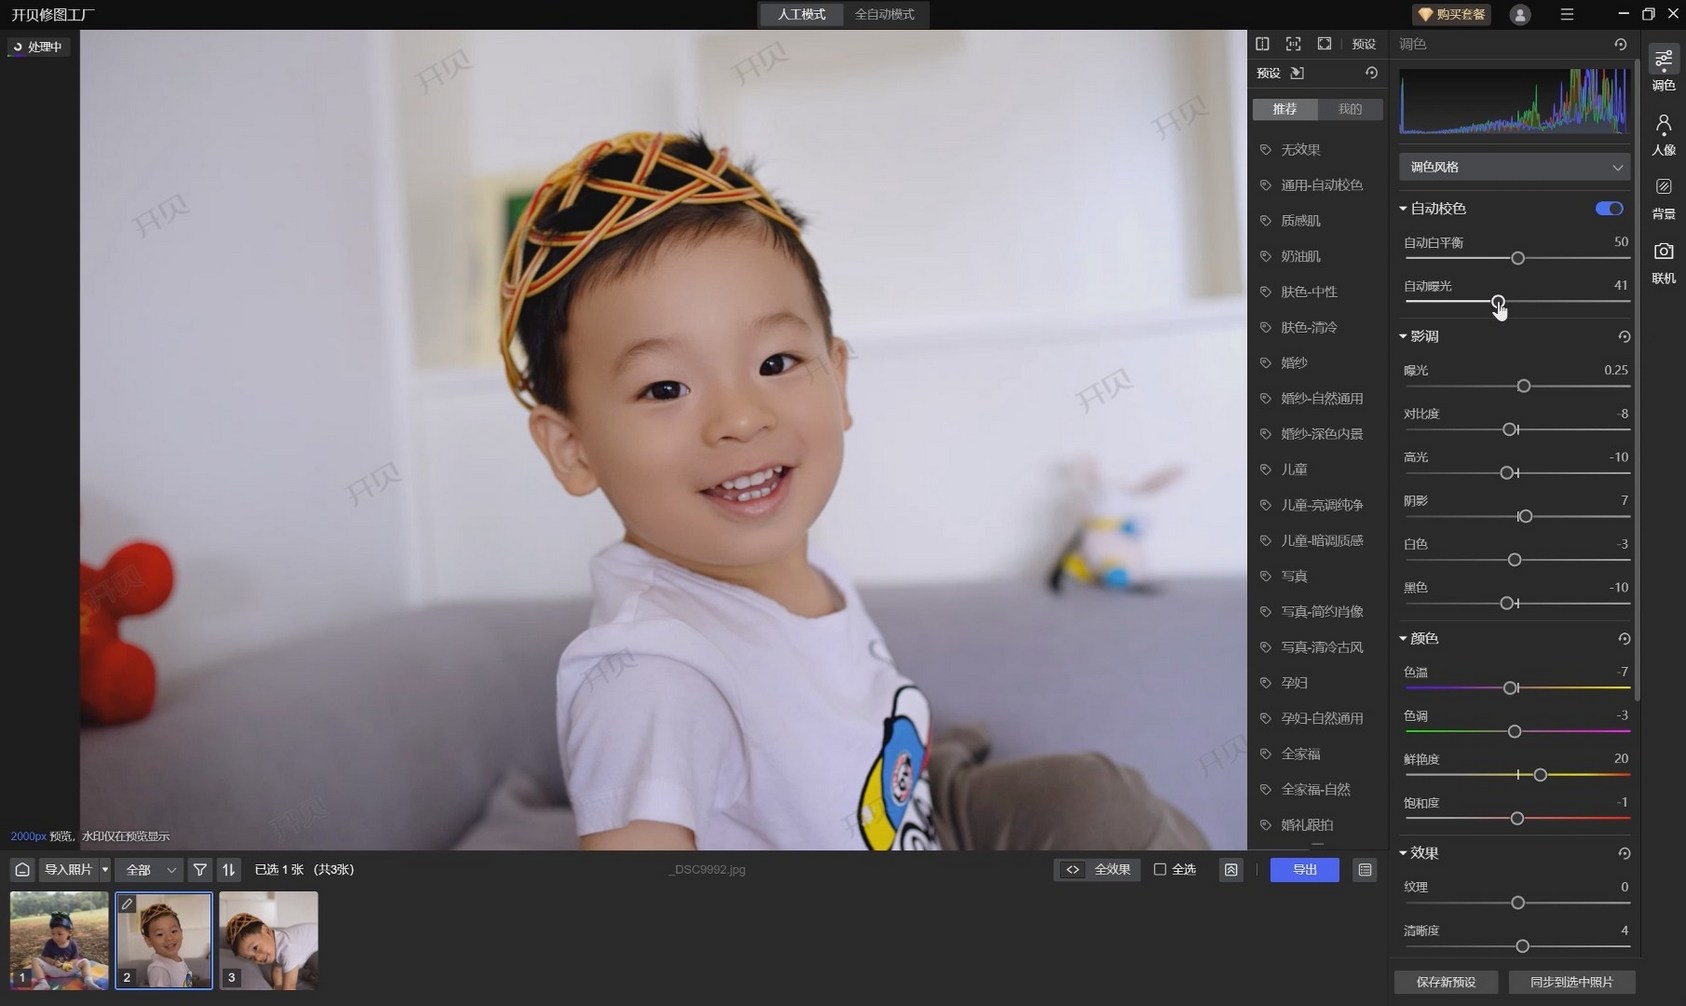Toggle the 自动校色 switch off
The width and height of the screenshot is (1686, 1006).
(x=1609, y=208)
